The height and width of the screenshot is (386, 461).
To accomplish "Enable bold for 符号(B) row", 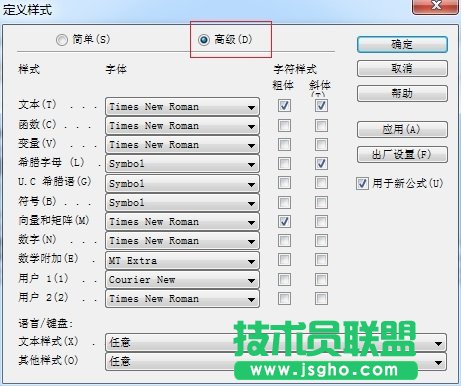I will pyautogui.click(x=284, y=202).
